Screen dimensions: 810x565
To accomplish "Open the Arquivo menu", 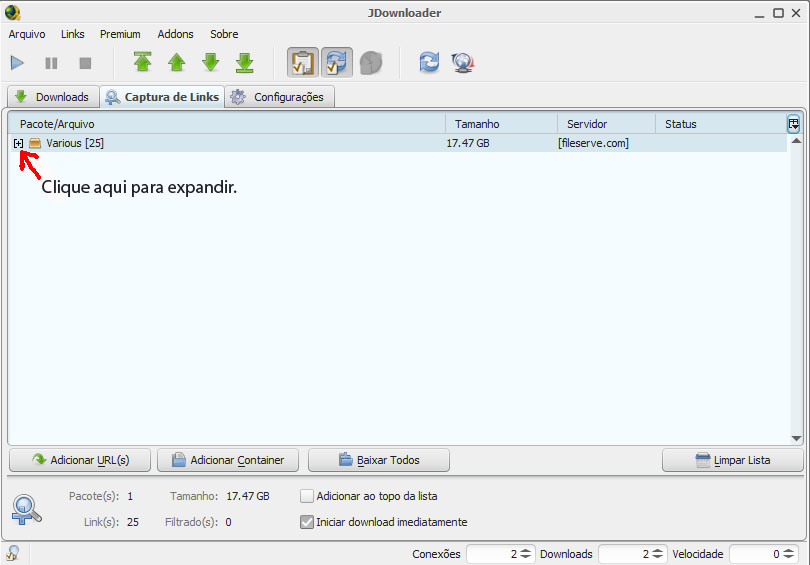I will click(27, 34).
